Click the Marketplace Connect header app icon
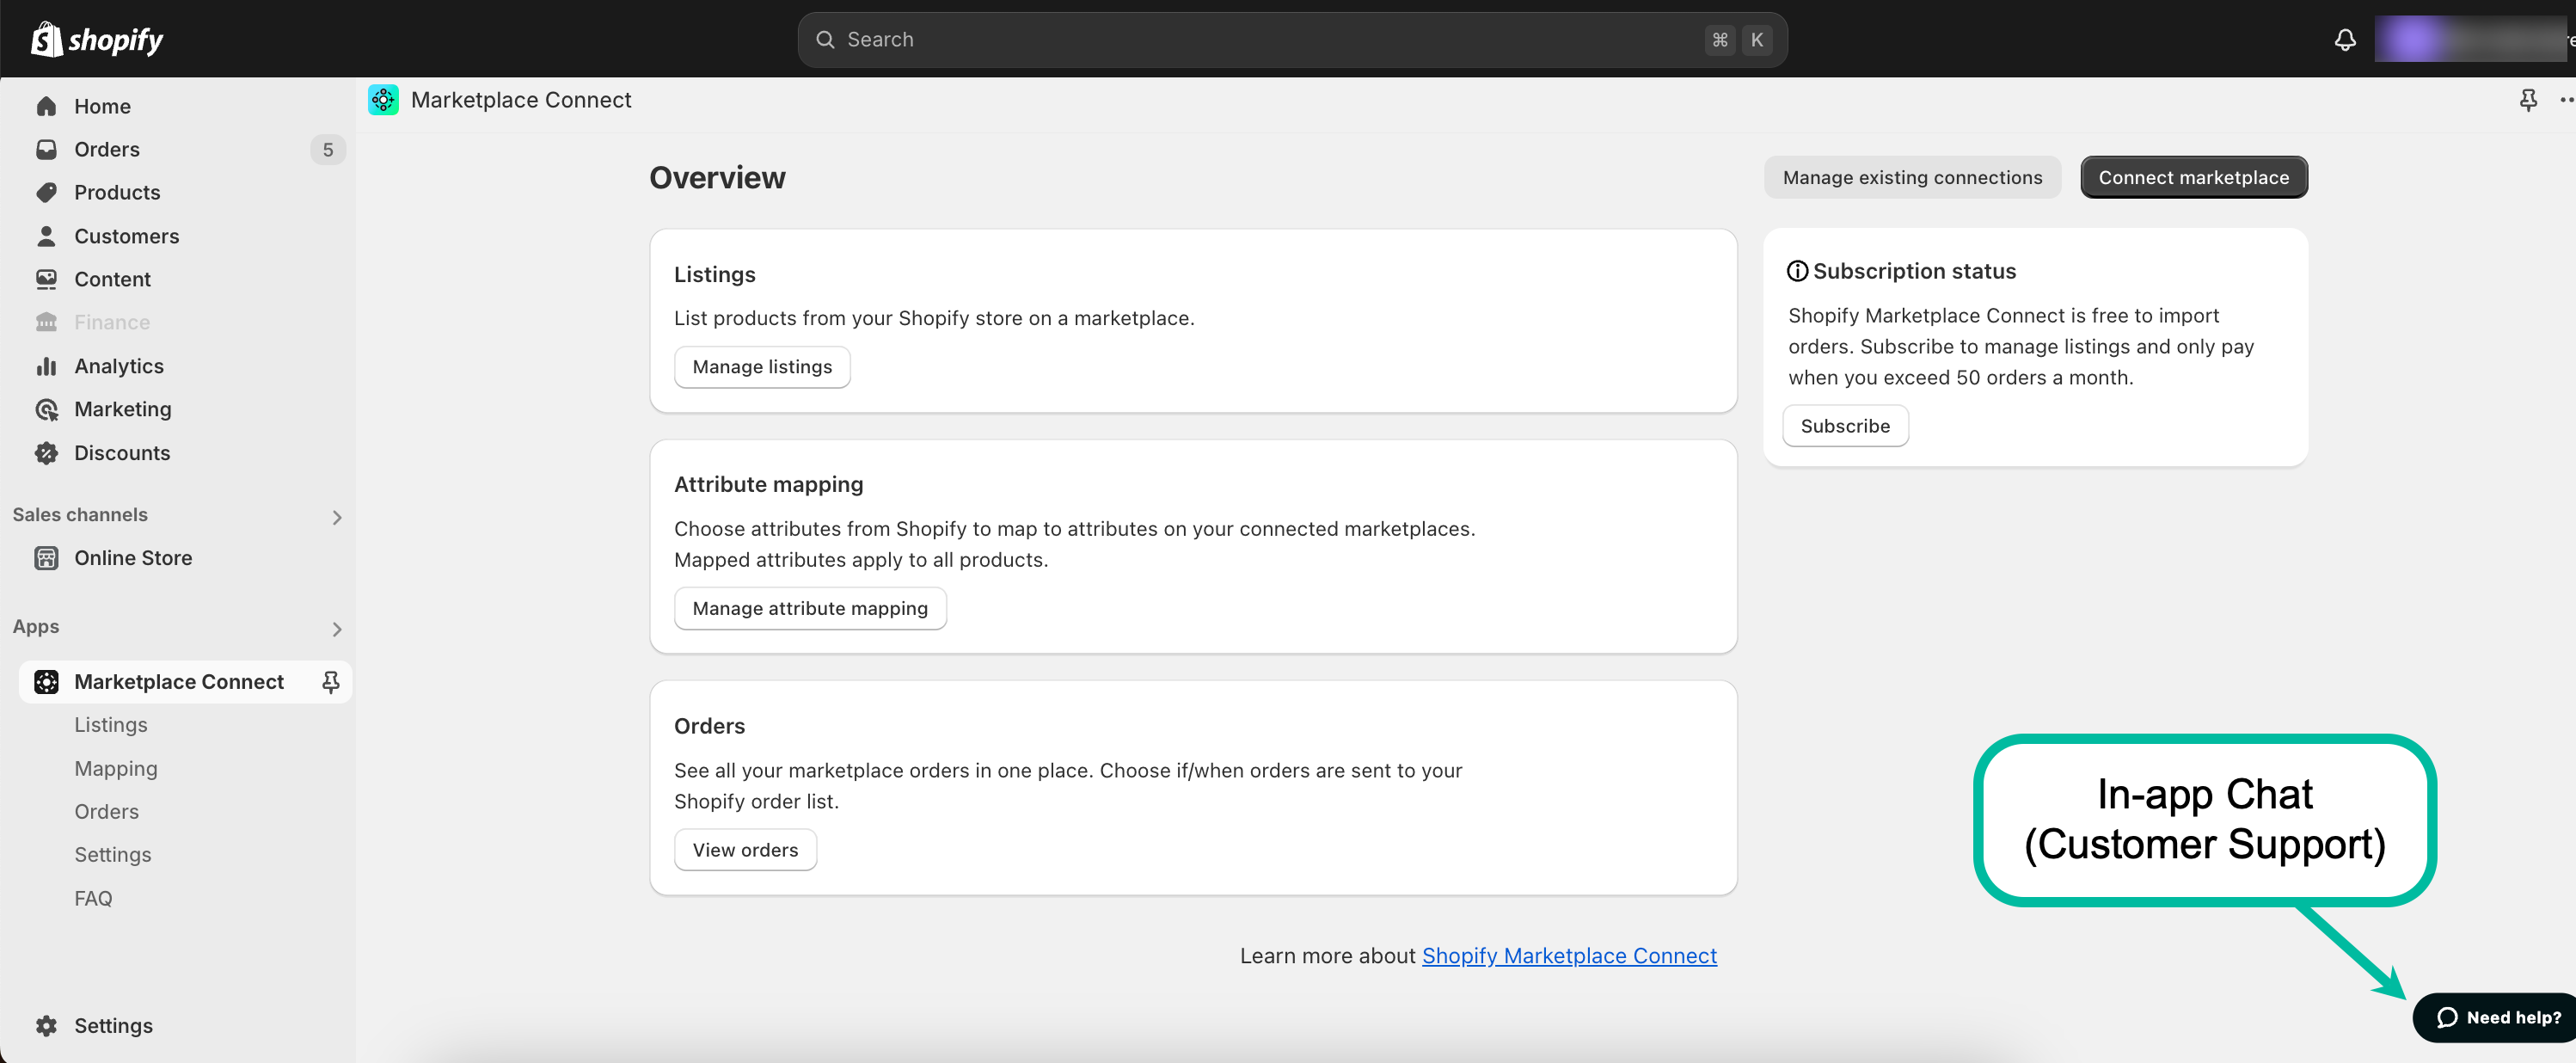This screenshot has width=2576, height=1063. (x=383, y=100)
